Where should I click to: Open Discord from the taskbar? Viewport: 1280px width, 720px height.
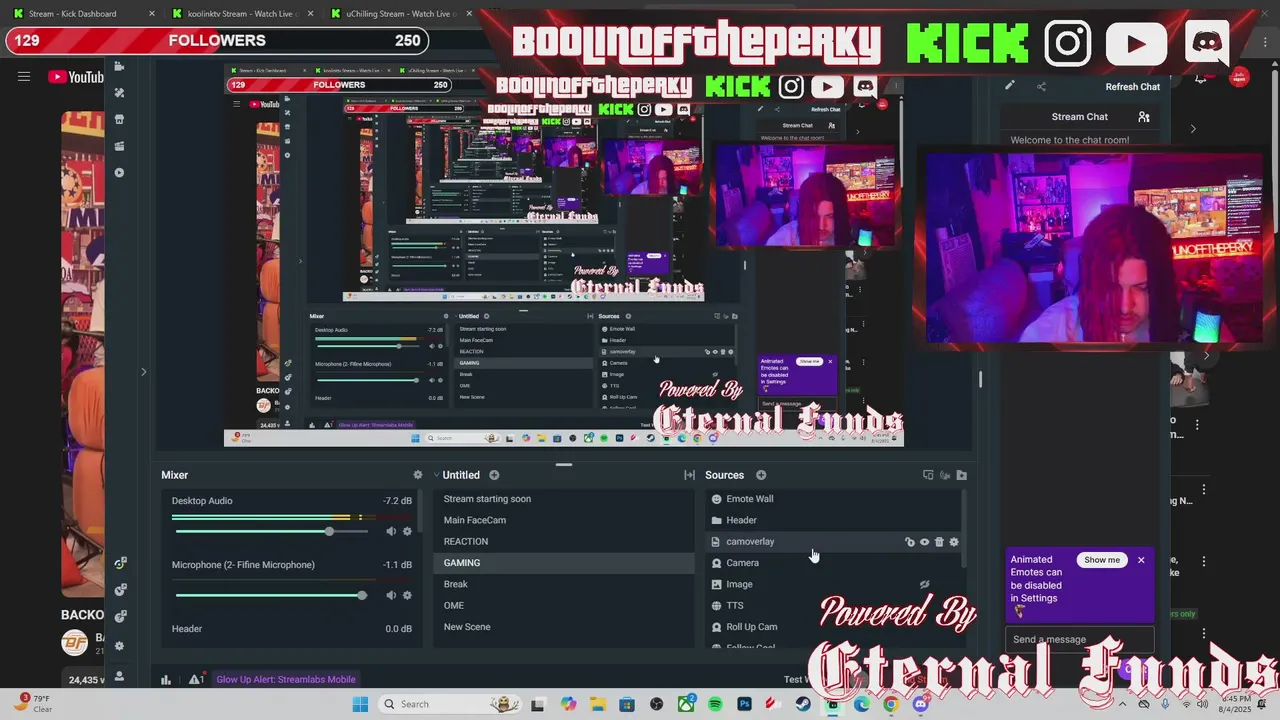point(920,704)
